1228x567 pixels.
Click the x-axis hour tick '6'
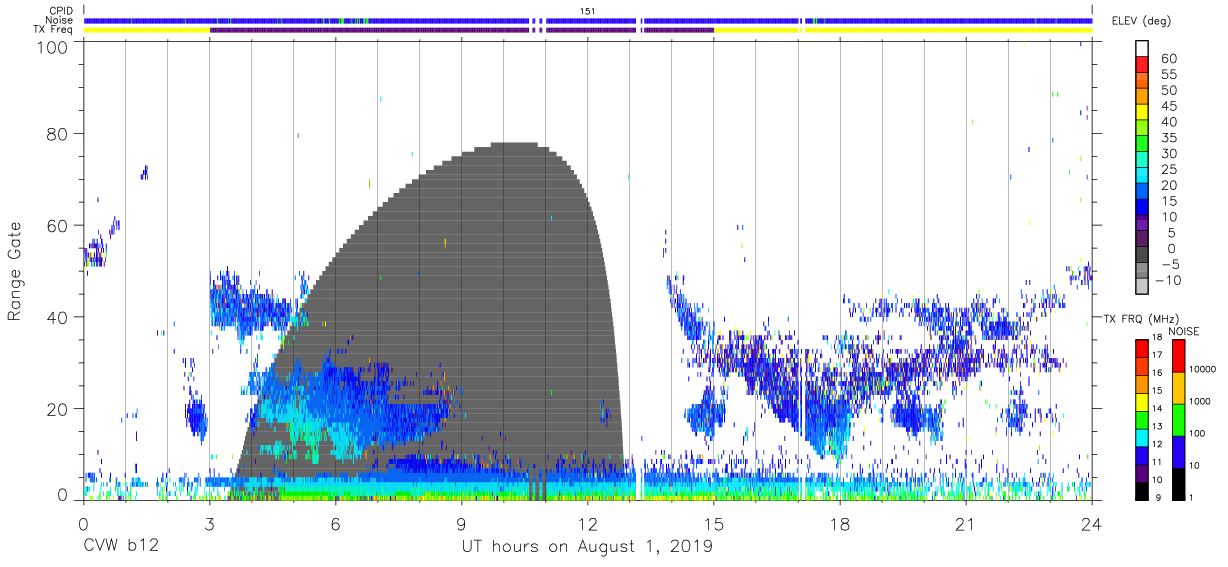[x=335, y=524]
